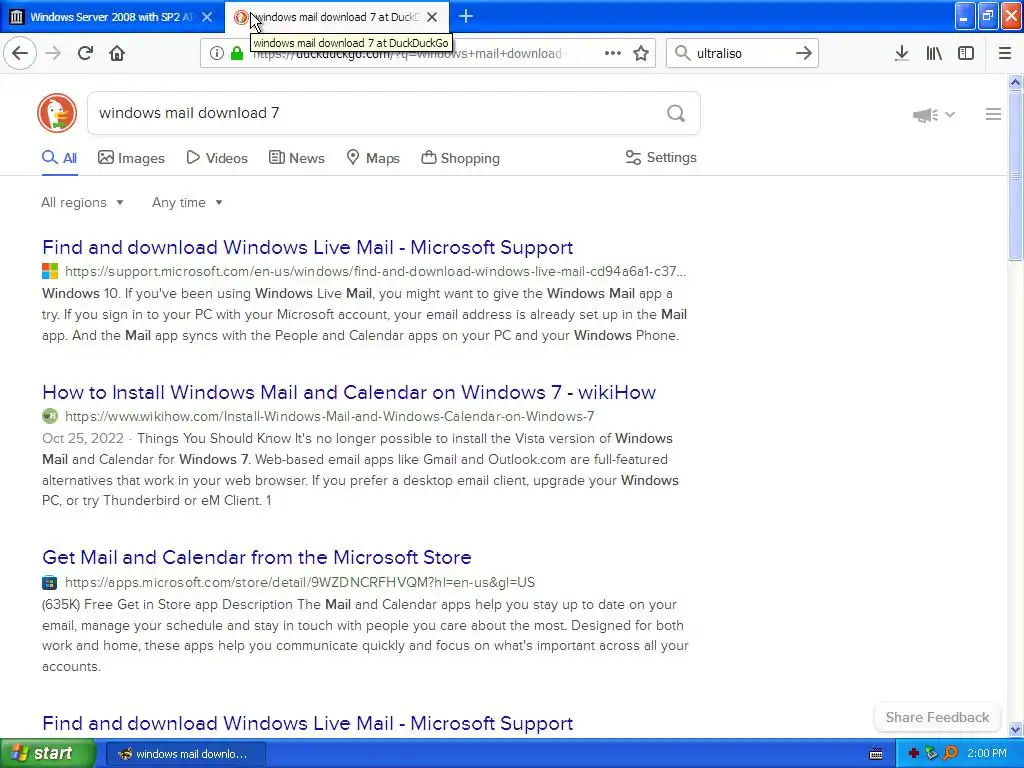1024x768 pixels.
Task: Click the magnifier tray icon in taskbar
Action: coord(950,754)
